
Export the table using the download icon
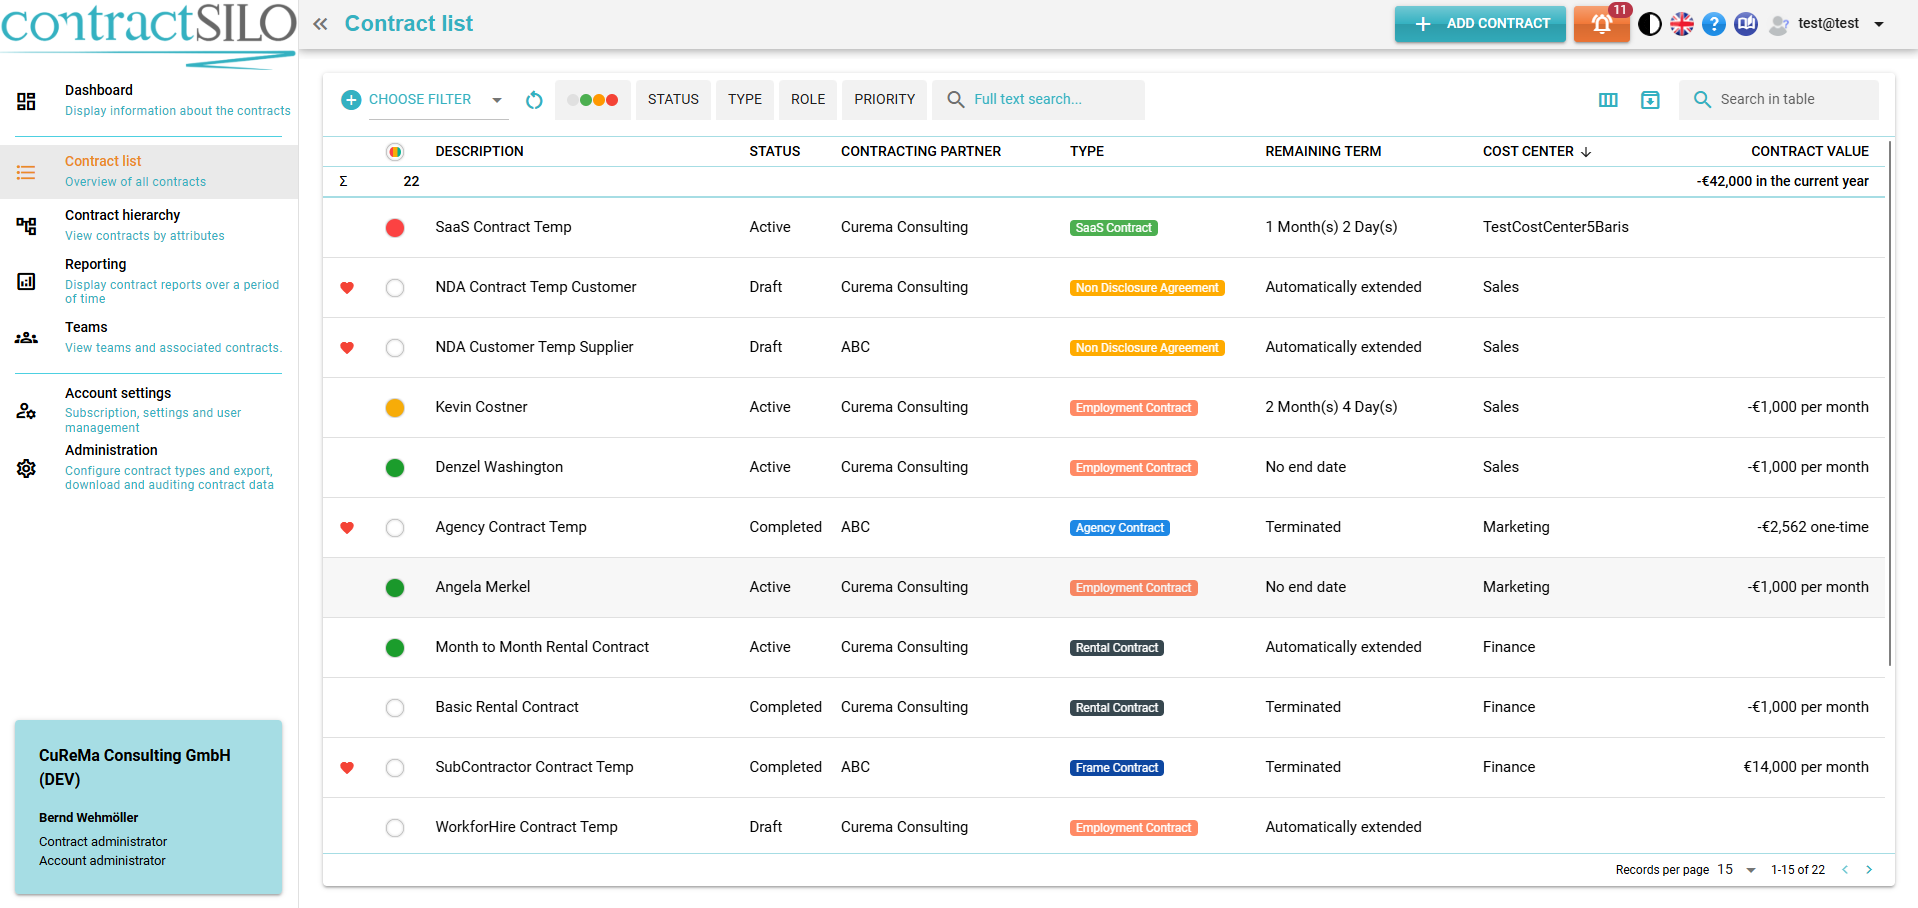1650,100
